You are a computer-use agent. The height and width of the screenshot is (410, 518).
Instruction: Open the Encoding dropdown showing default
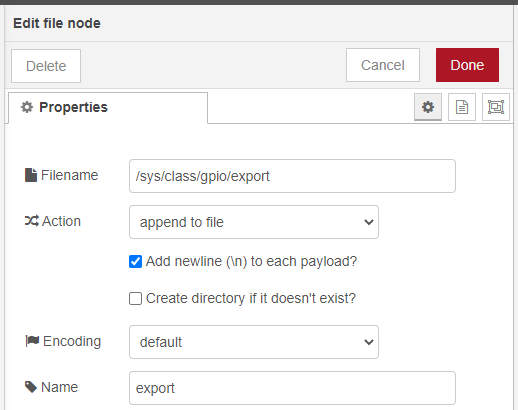pyautogui.click(x=254, y=342)
